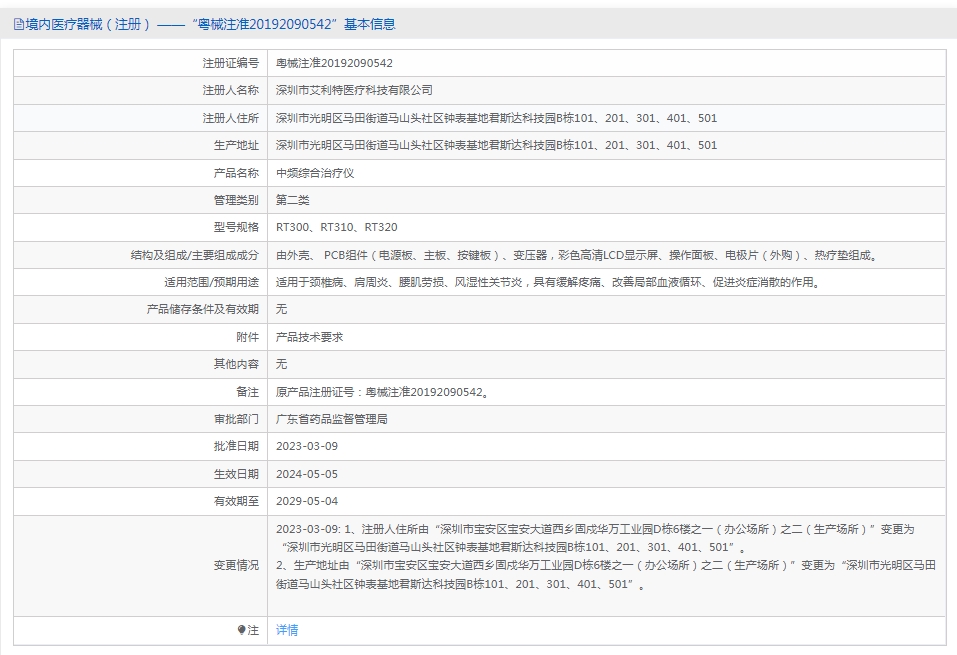Click the 适用范围/预期用途 description text
Viewport: 957px width, 655px height.
tap(547, 282)
